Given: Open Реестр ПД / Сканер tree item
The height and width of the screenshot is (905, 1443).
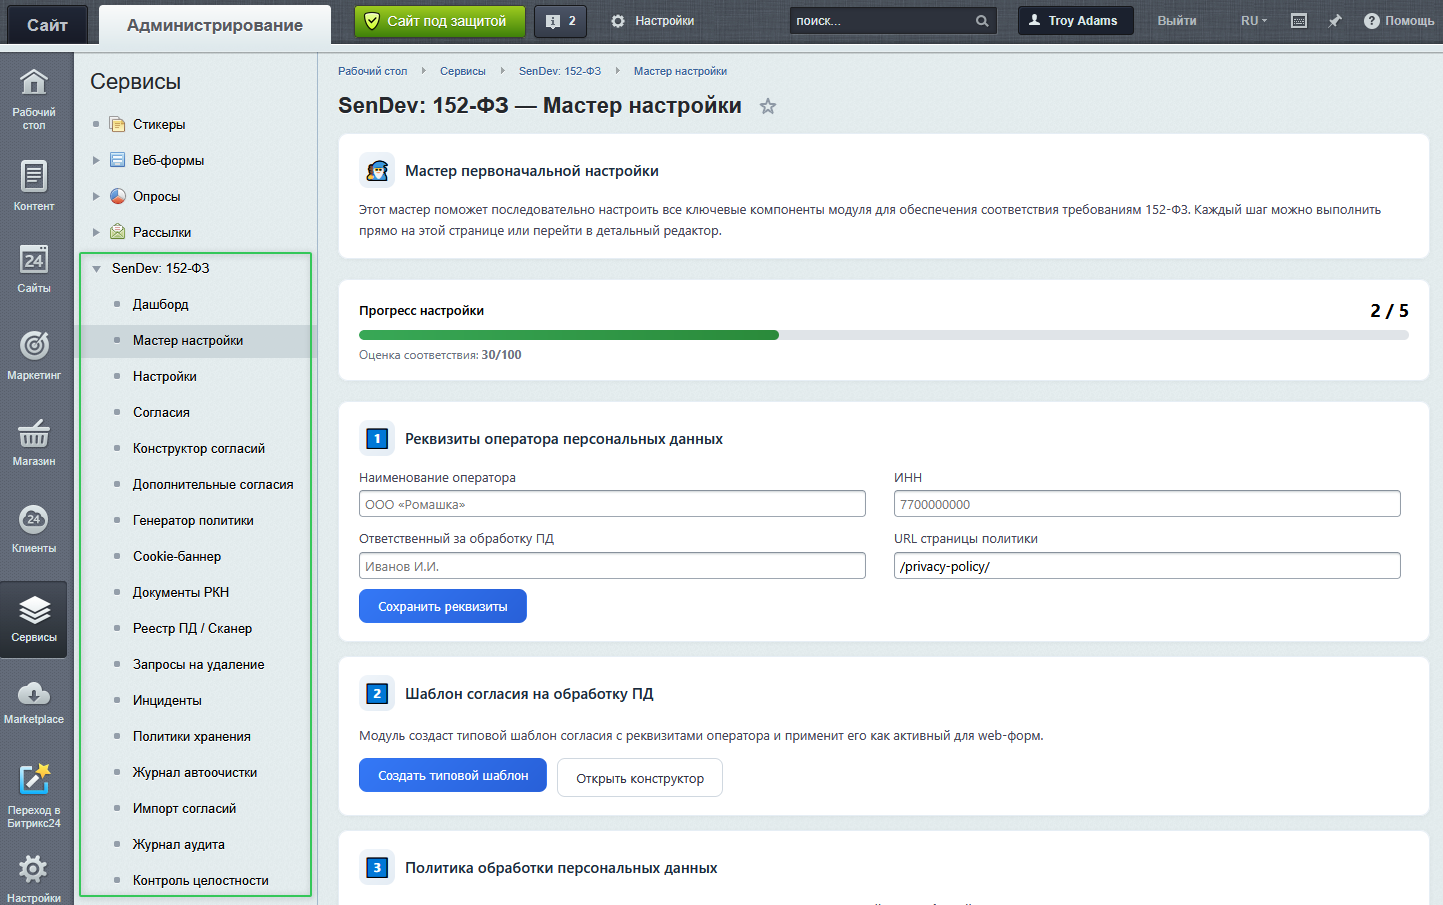Looking at the screenshot, I should pyautogui.click(x=192, y=628).
